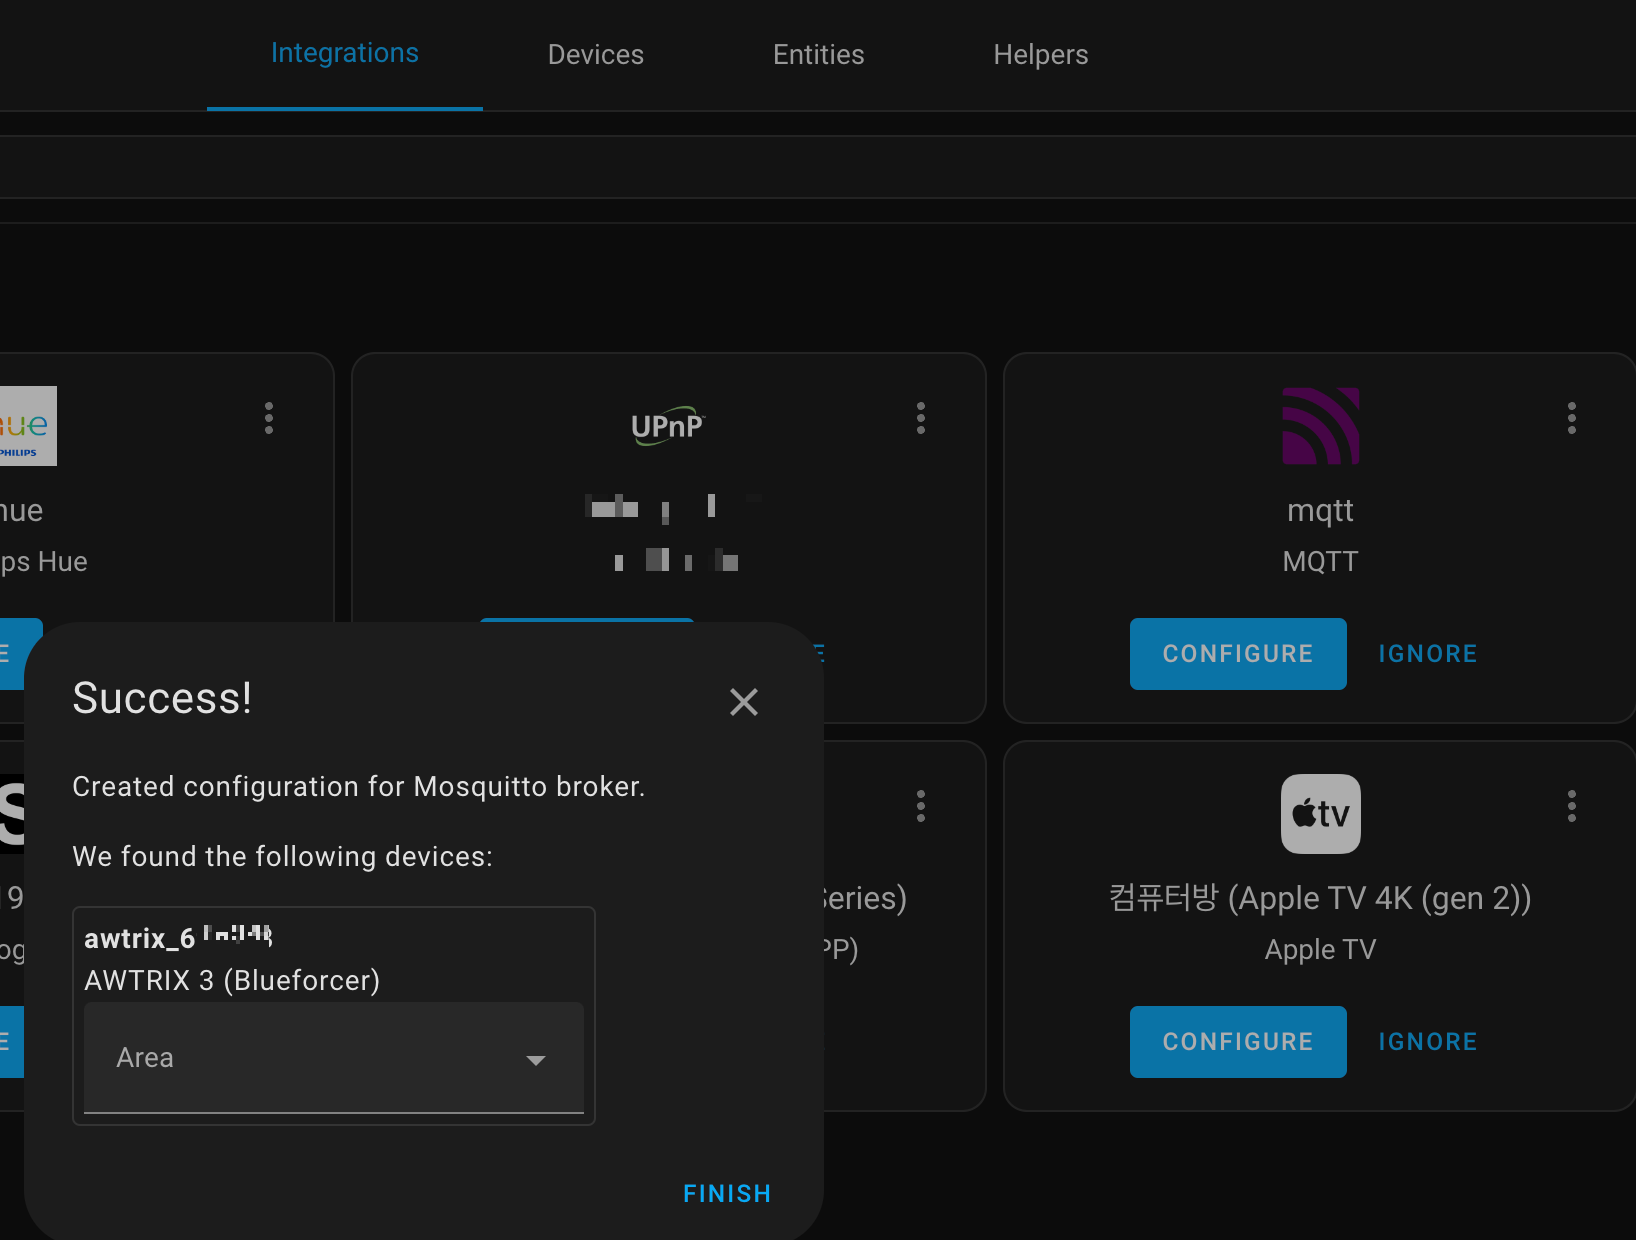Image resolution: width=1636 pixels, height=1240 pixels.
Task: Click the MQTT purple signal logo
Action: point(1321,426)
